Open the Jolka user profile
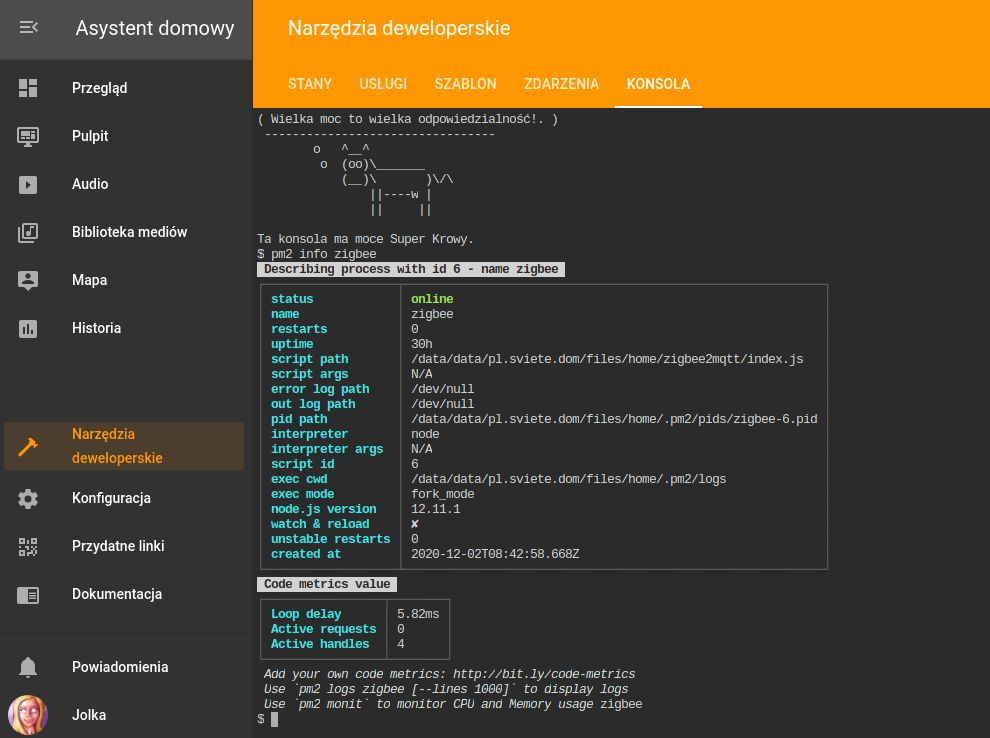 (x=124, y=715)
